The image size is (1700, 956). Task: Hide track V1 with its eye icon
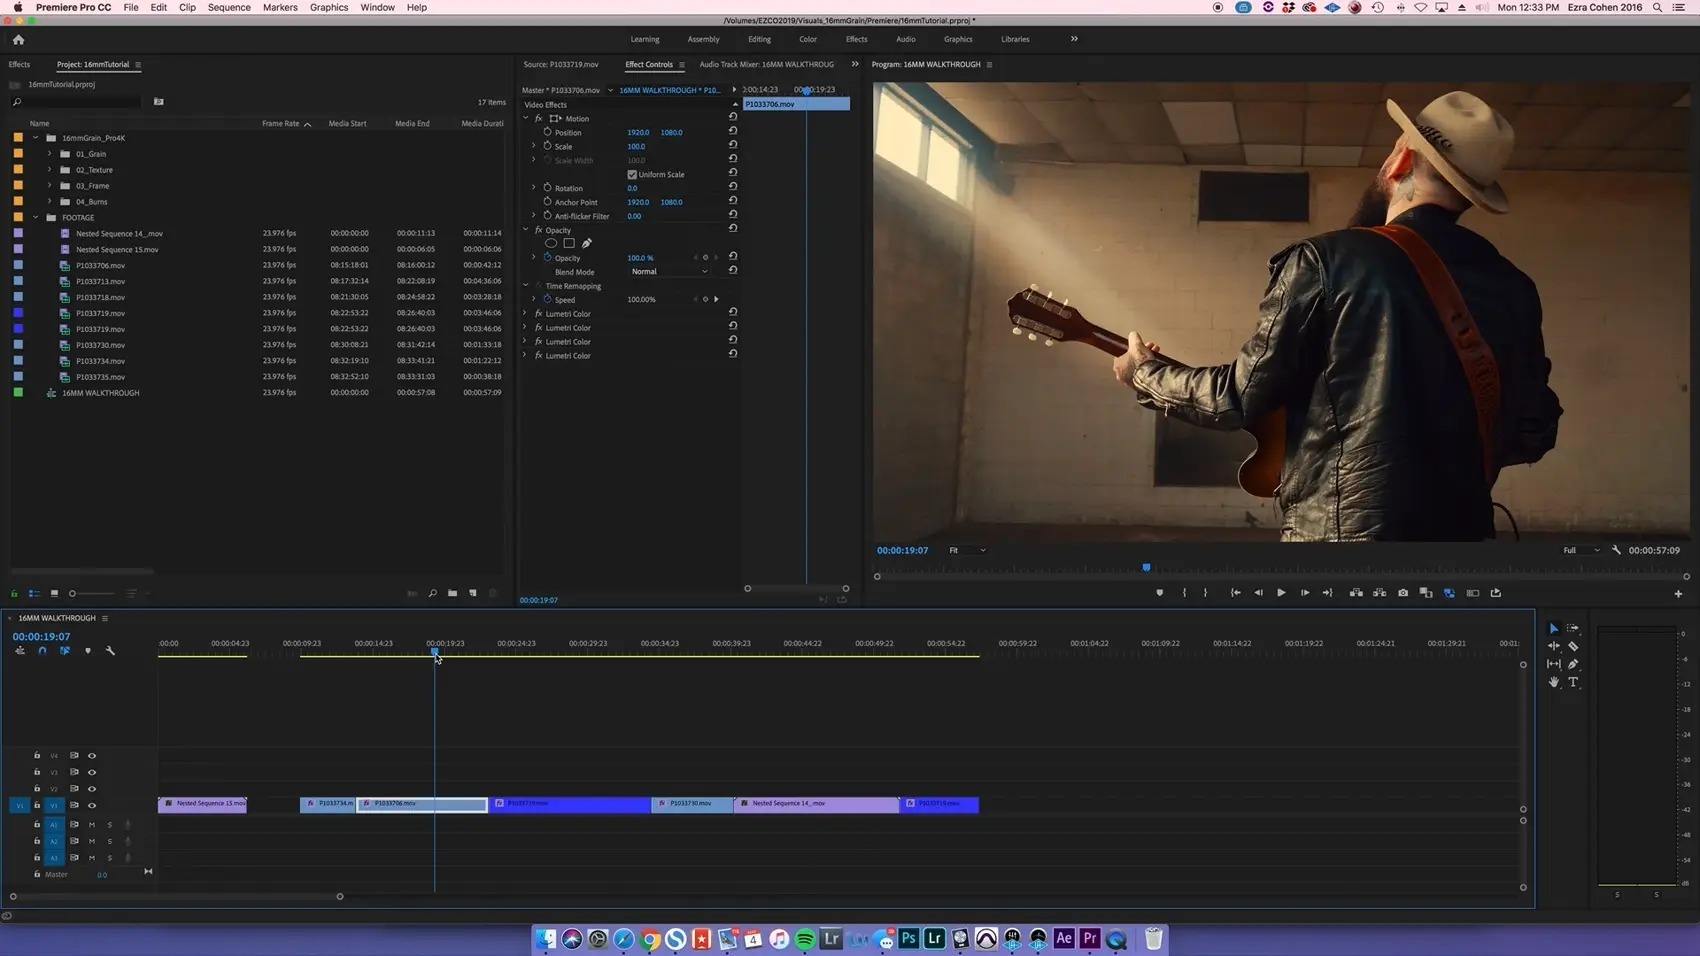point(92,805)
